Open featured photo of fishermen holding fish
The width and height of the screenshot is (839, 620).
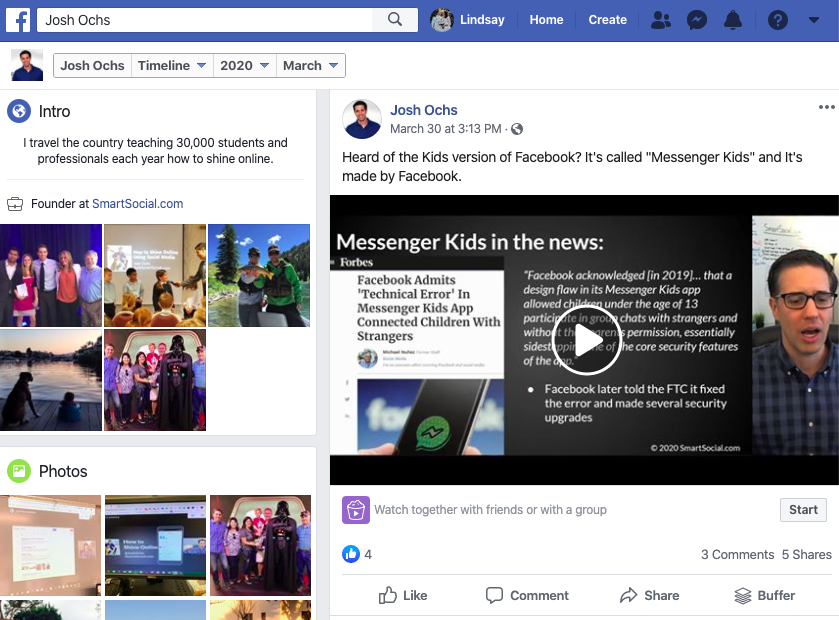pos(259,275)
